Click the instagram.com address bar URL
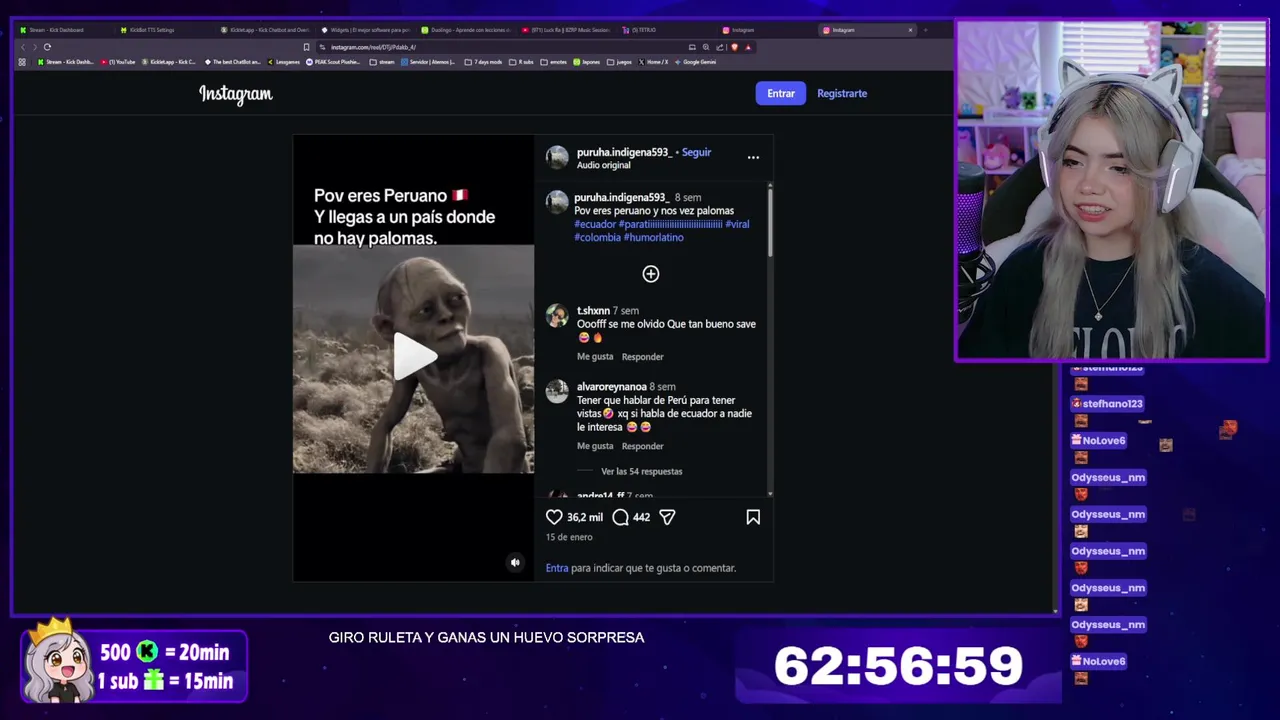The height and width of the screenshot is (720, 1280). (x=373, y=47)
